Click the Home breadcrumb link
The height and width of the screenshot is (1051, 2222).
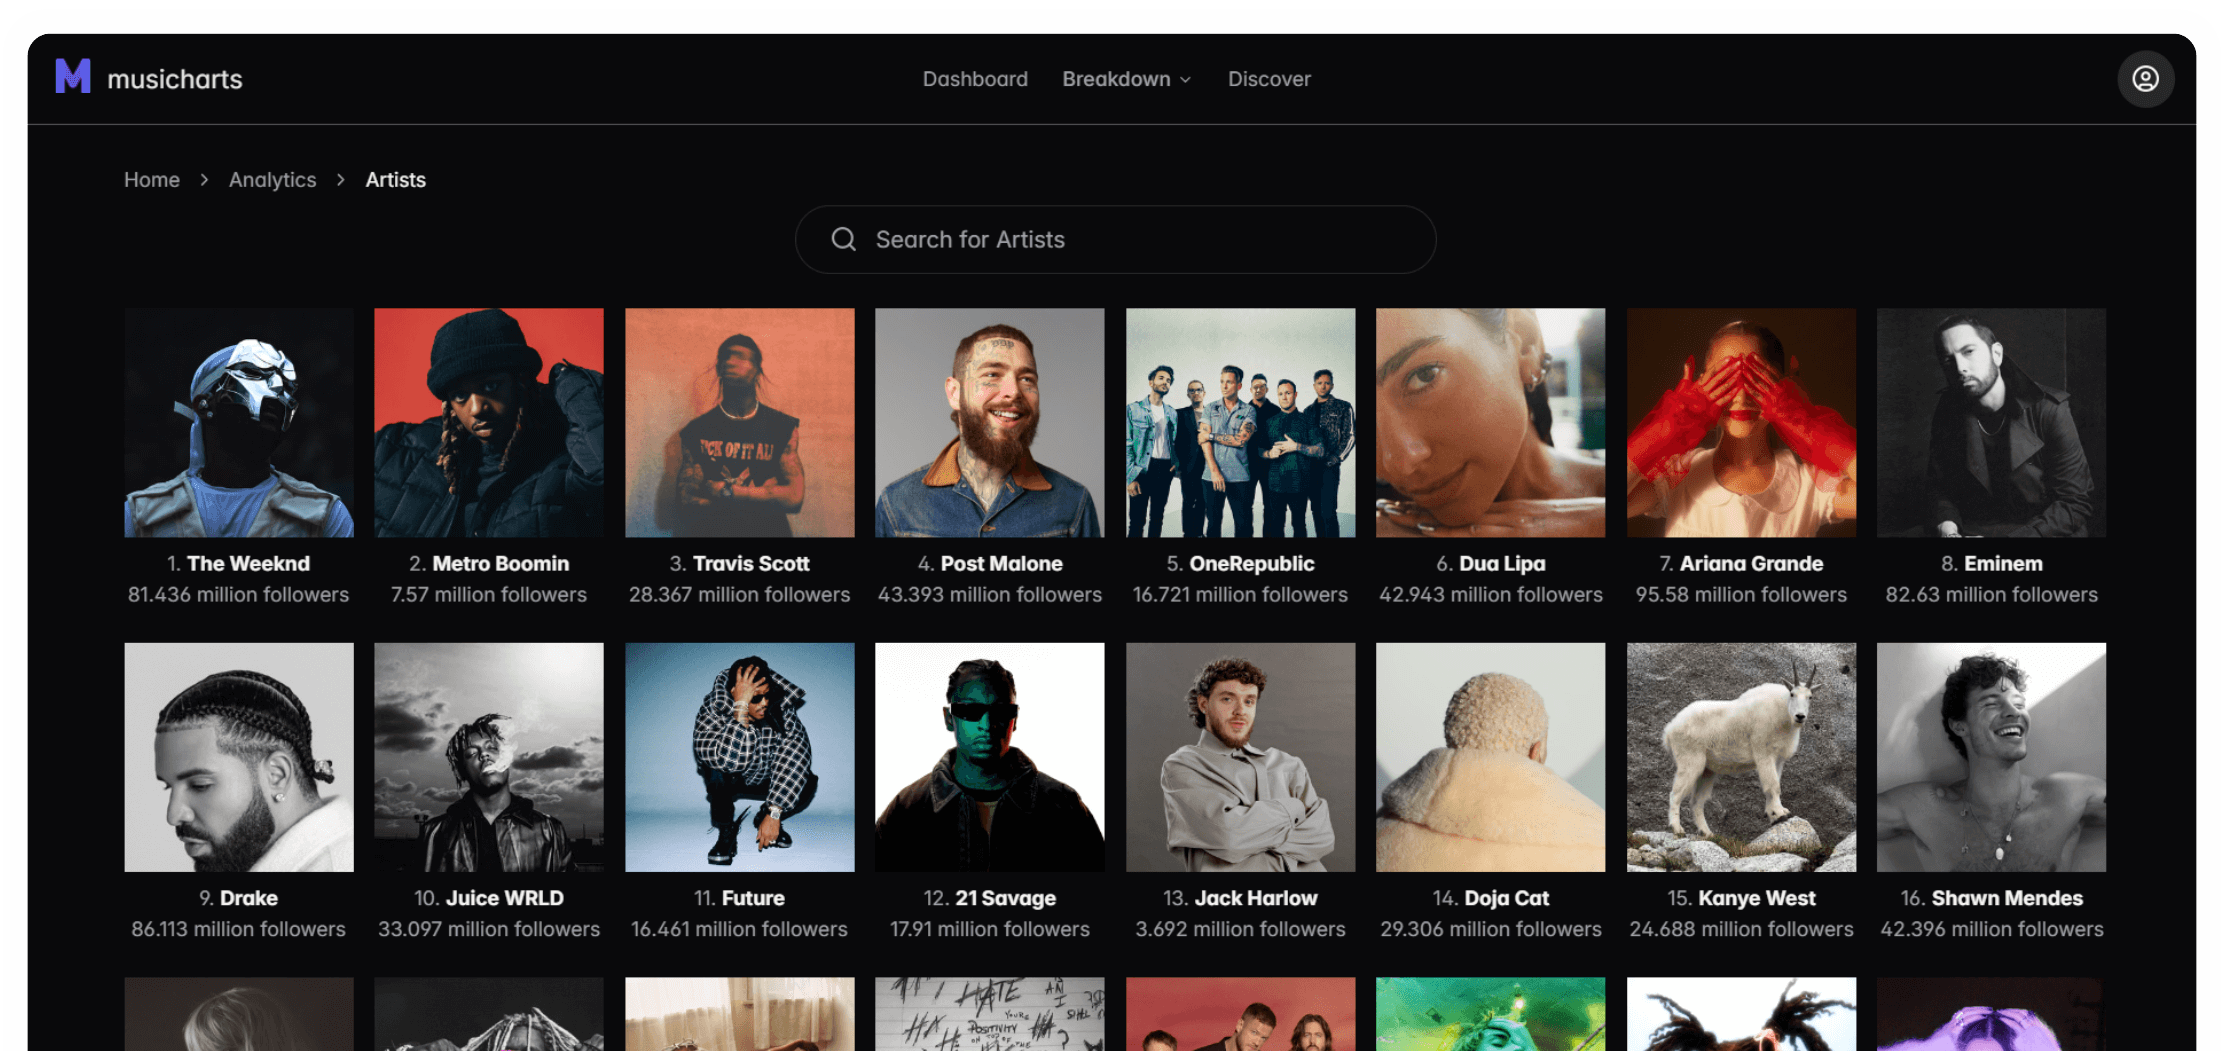pyautogui.click(x=152, y=180)
